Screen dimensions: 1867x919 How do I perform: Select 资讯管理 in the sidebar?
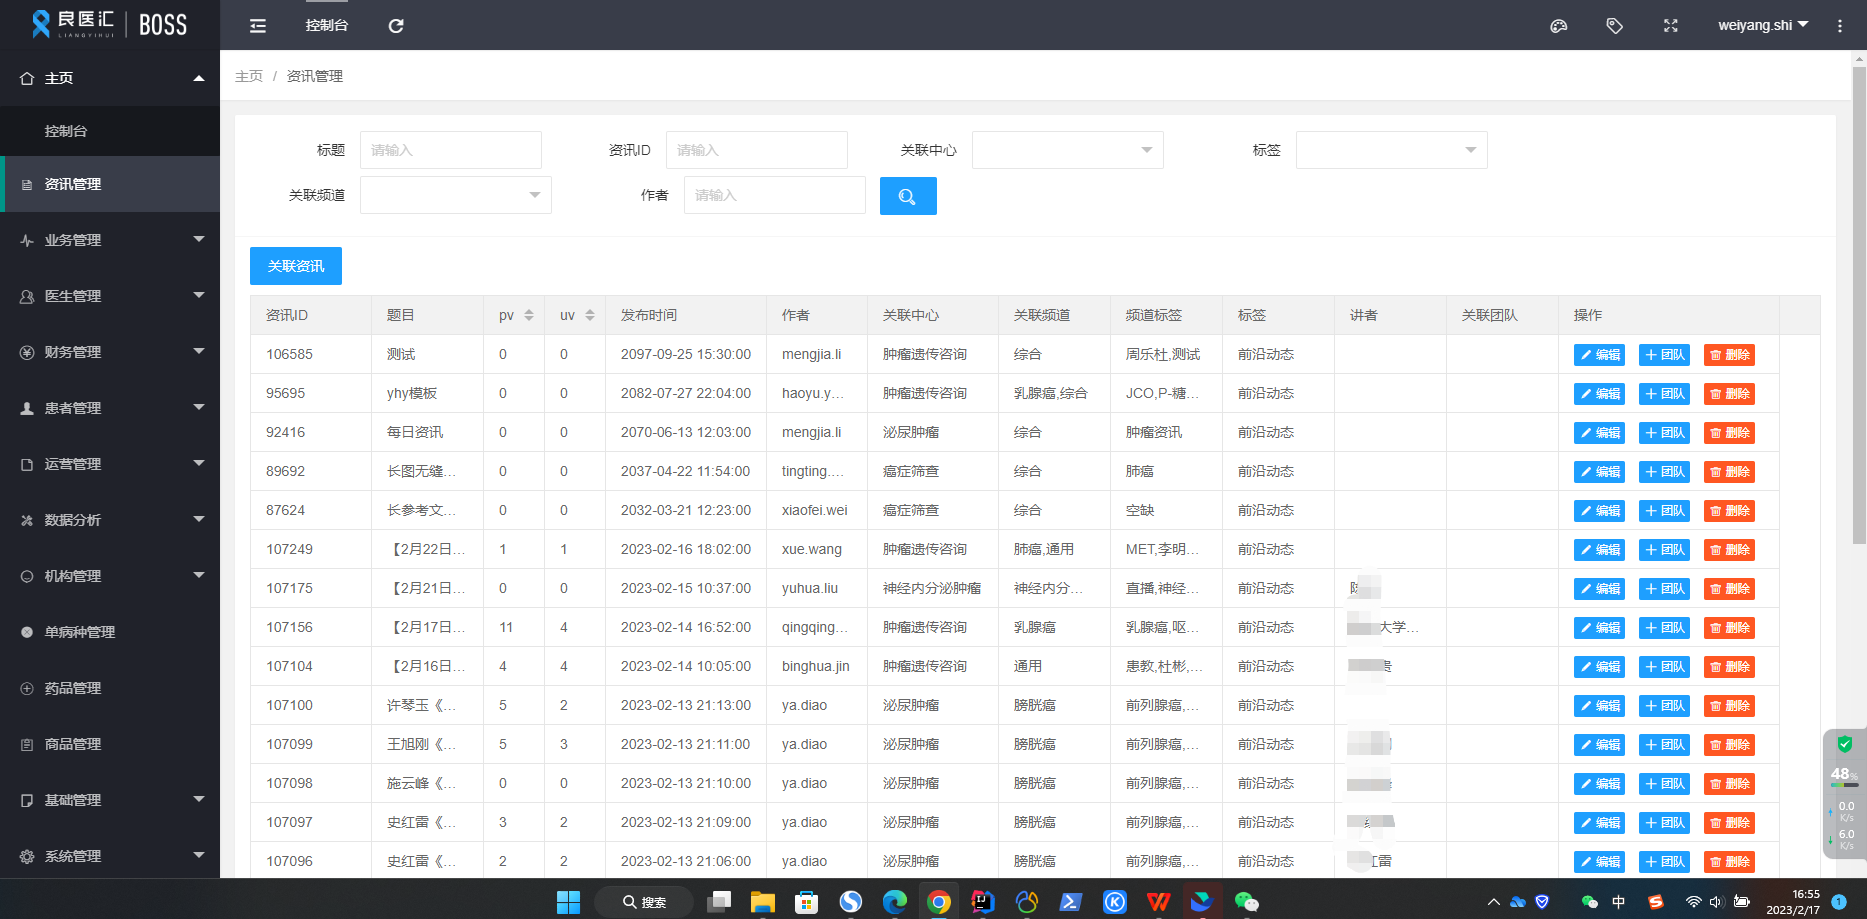point(110,184)
